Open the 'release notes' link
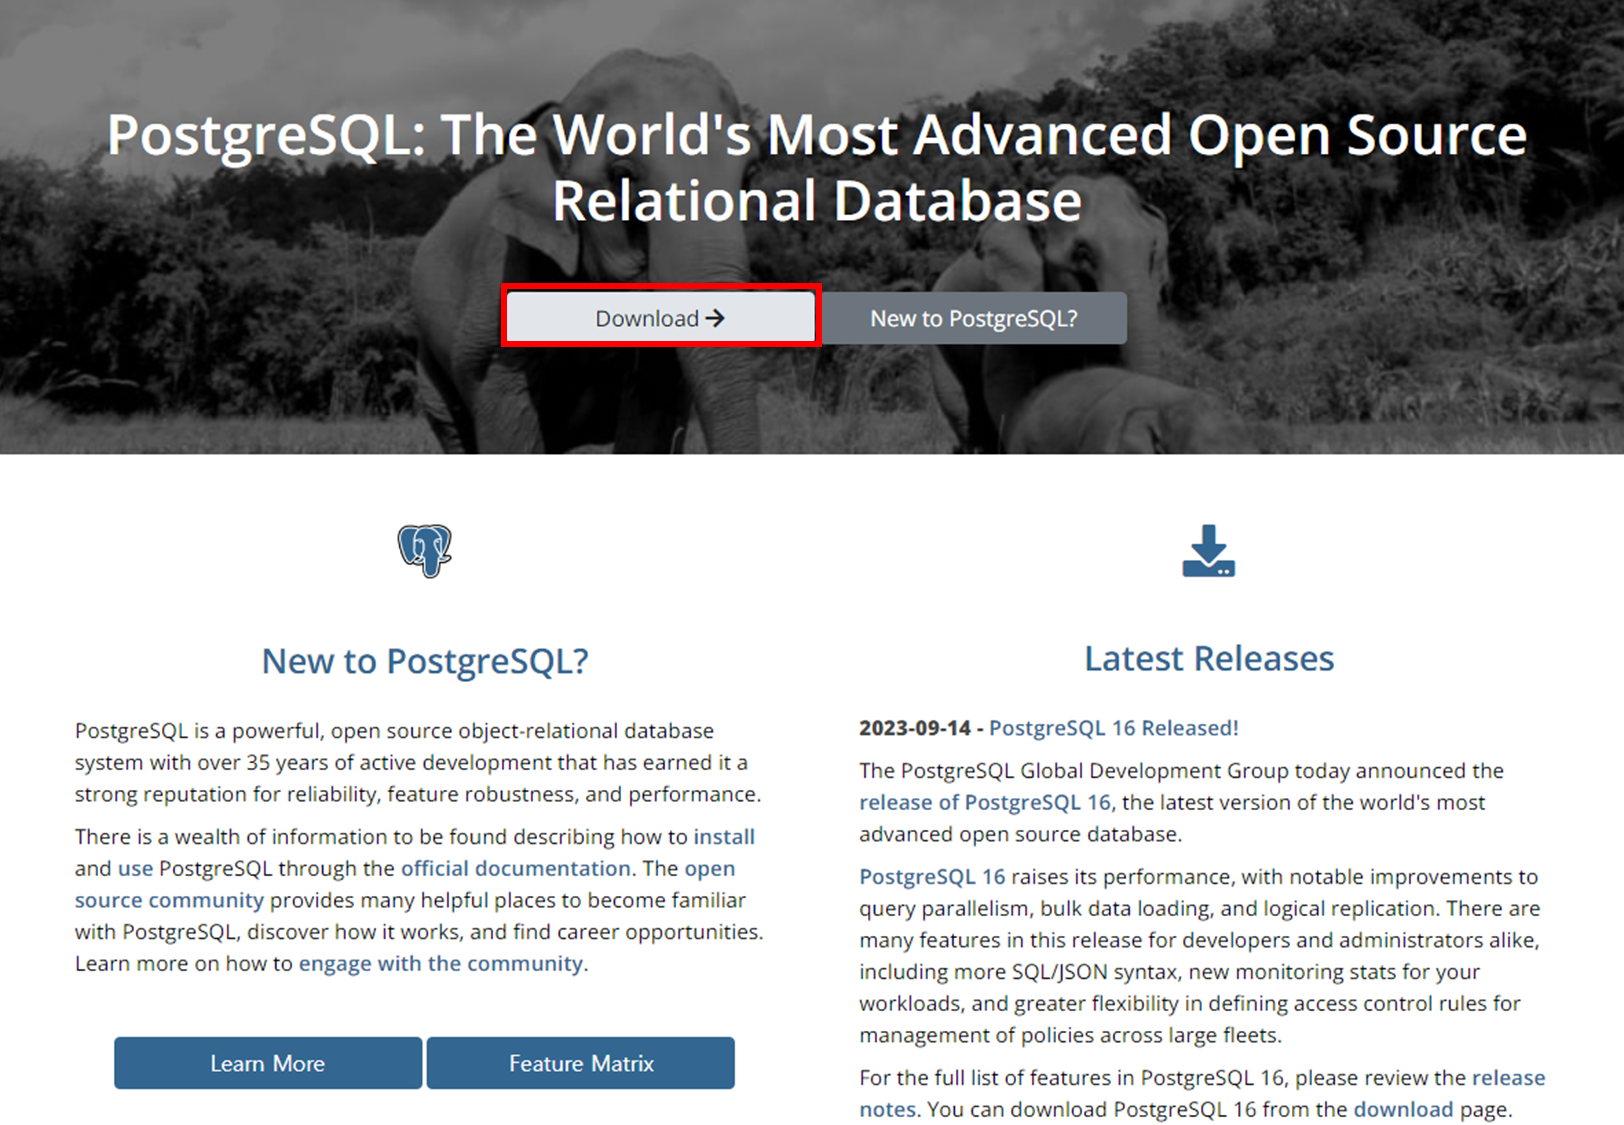Image resolution: width=1624 pixels, height=1125 pixels. [1508, 1077]
